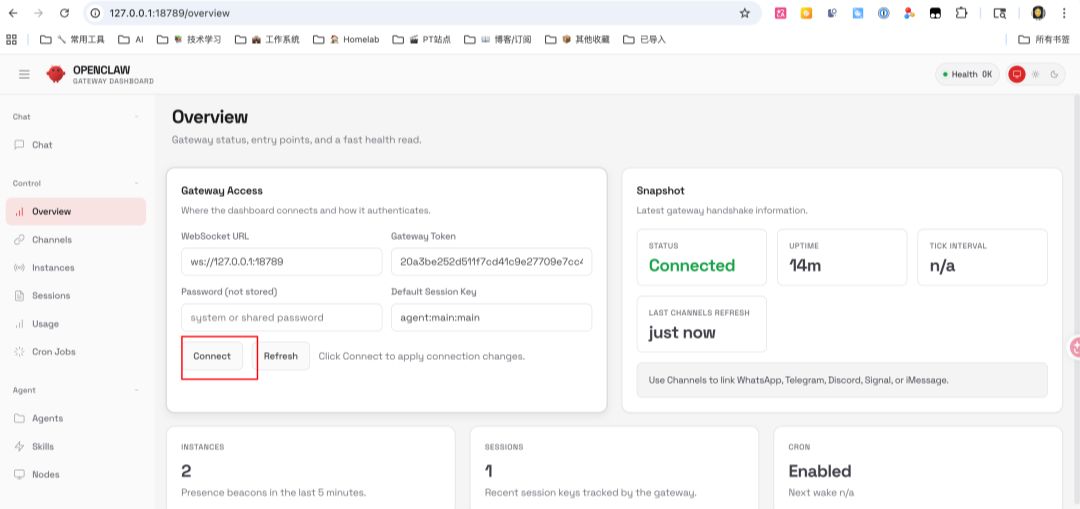Screen dimensions: 1080x509
Task: Open the 博客/订阅 bookmark folder
Action: click(x=498, y=39)
